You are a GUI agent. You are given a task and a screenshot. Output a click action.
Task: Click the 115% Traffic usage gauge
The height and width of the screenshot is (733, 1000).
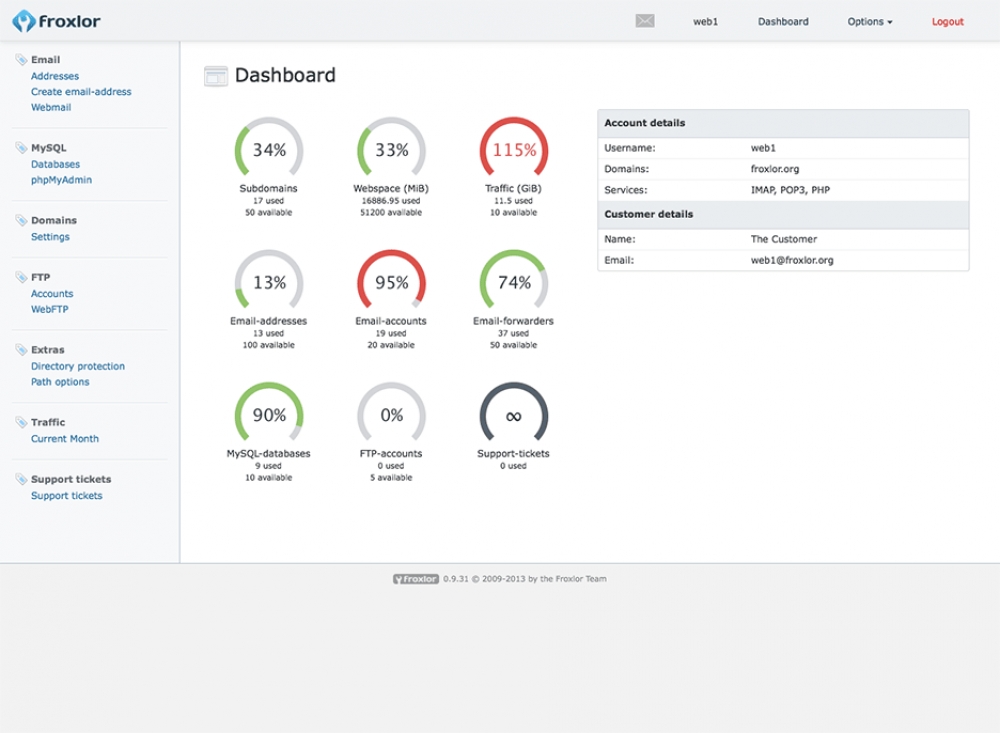pyautogui.click(x=514, y=151)
